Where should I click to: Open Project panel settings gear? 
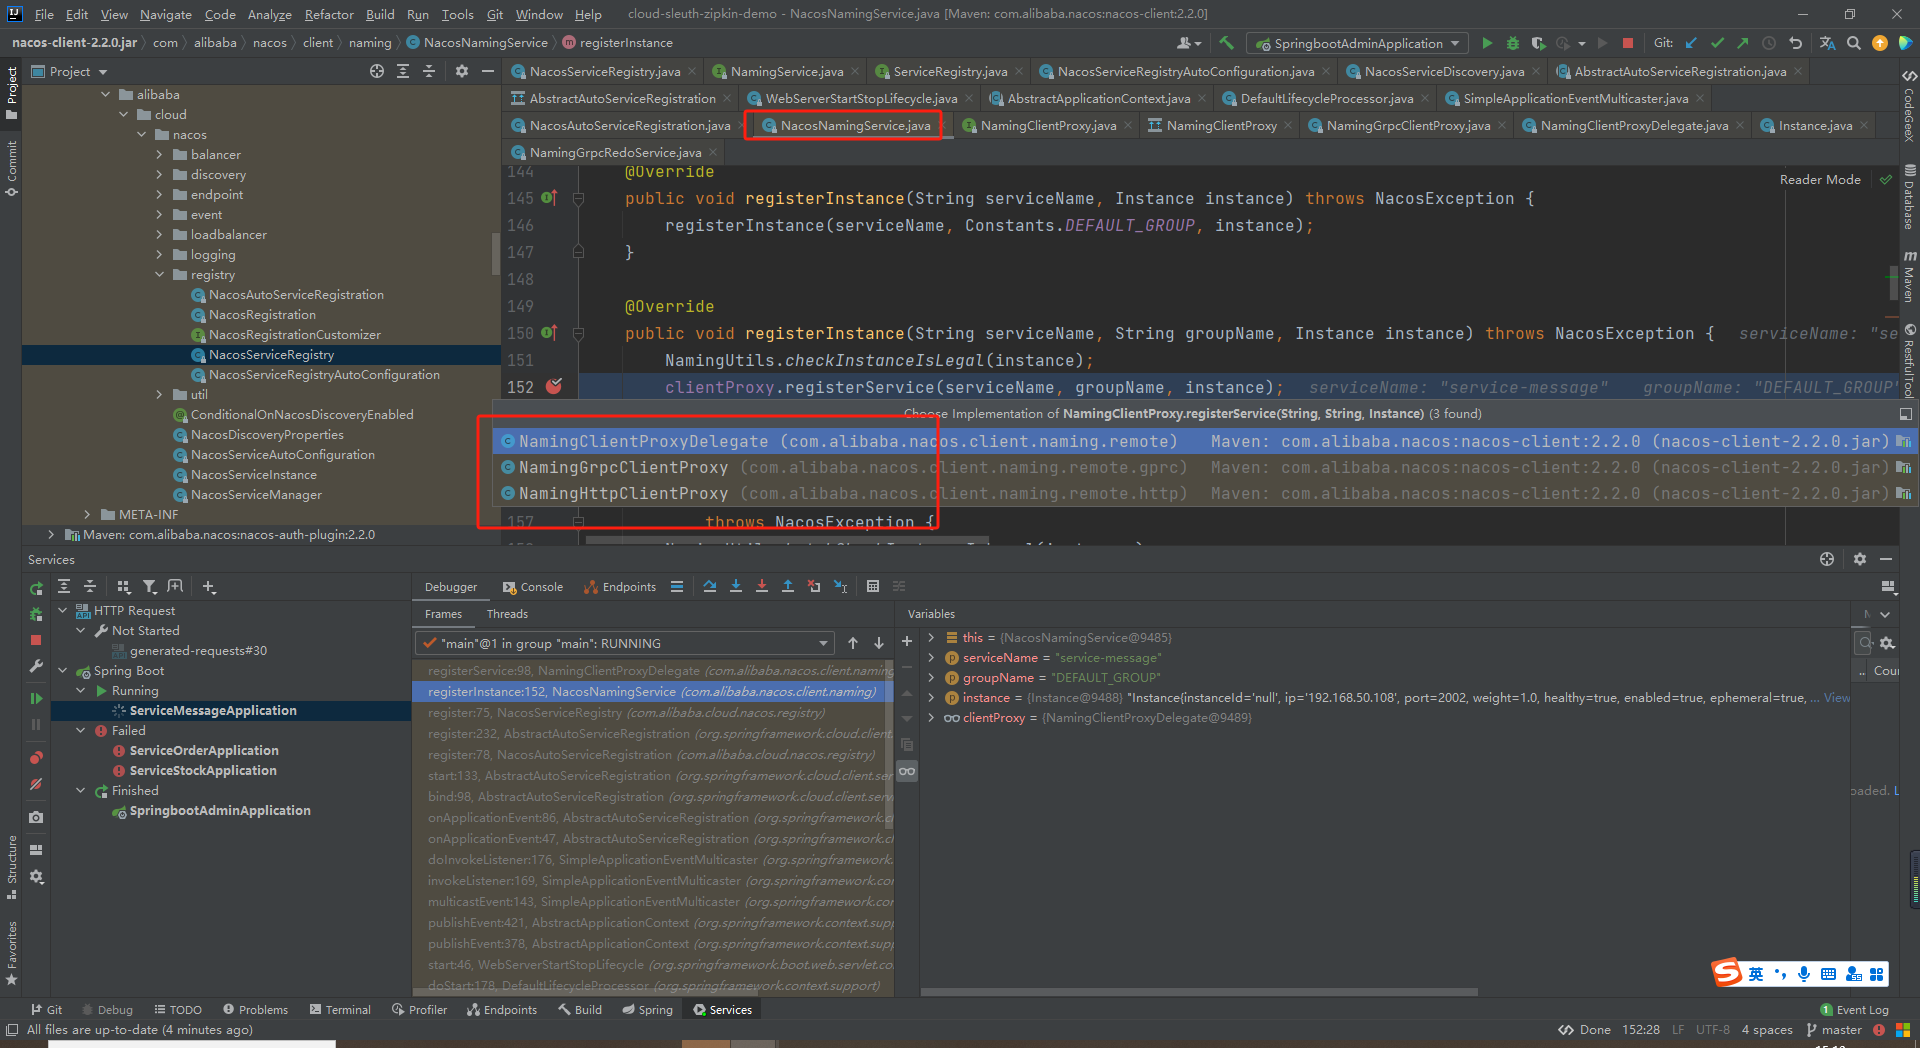(462, 71)
